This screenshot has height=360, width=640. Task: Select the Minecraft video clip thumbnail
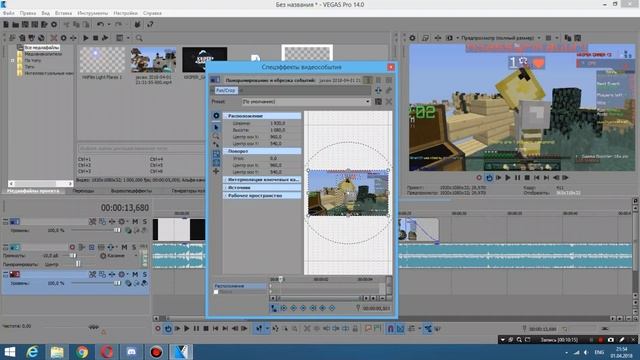[153, 60]
